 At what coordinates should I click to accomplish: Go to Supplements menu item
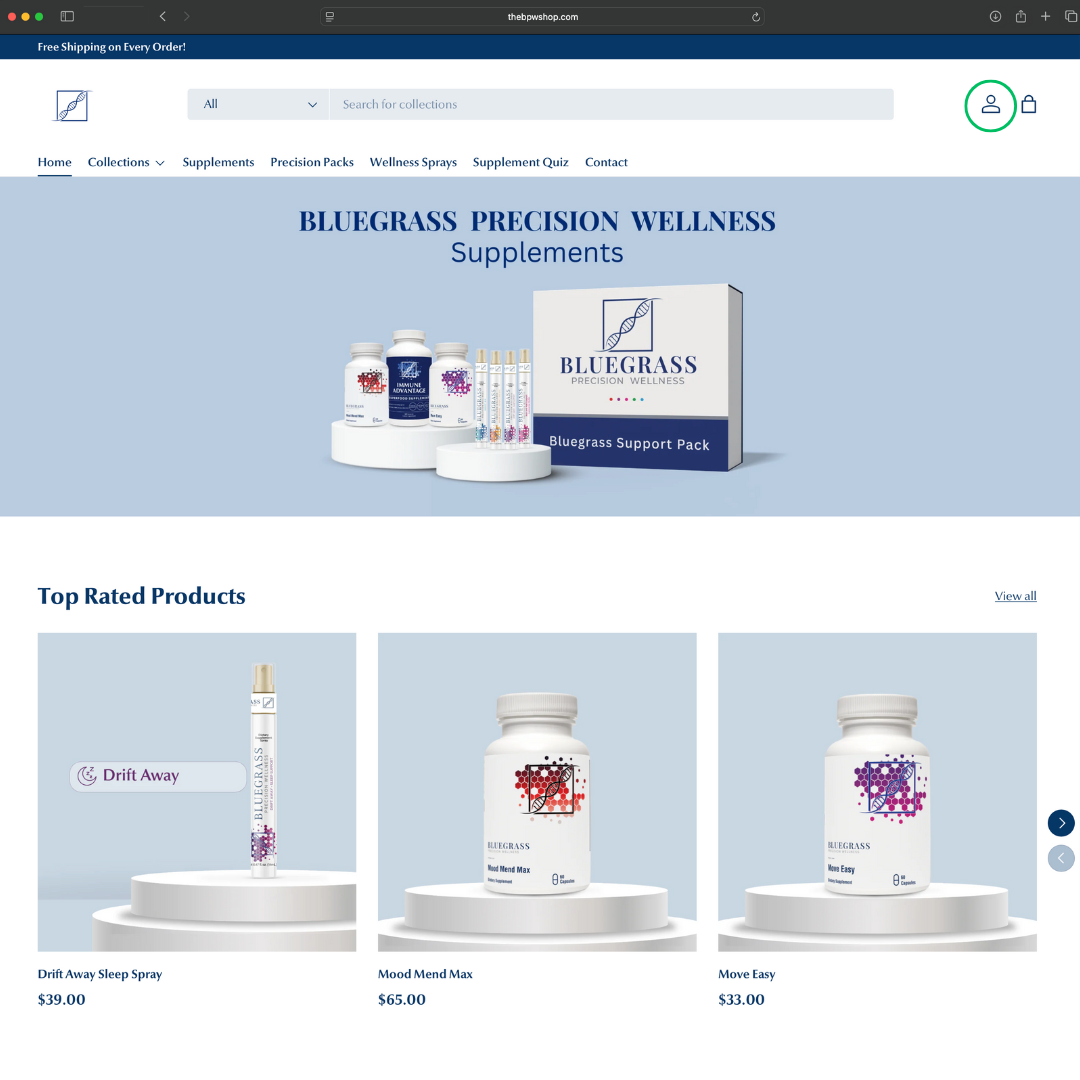(x=218, y=163)
